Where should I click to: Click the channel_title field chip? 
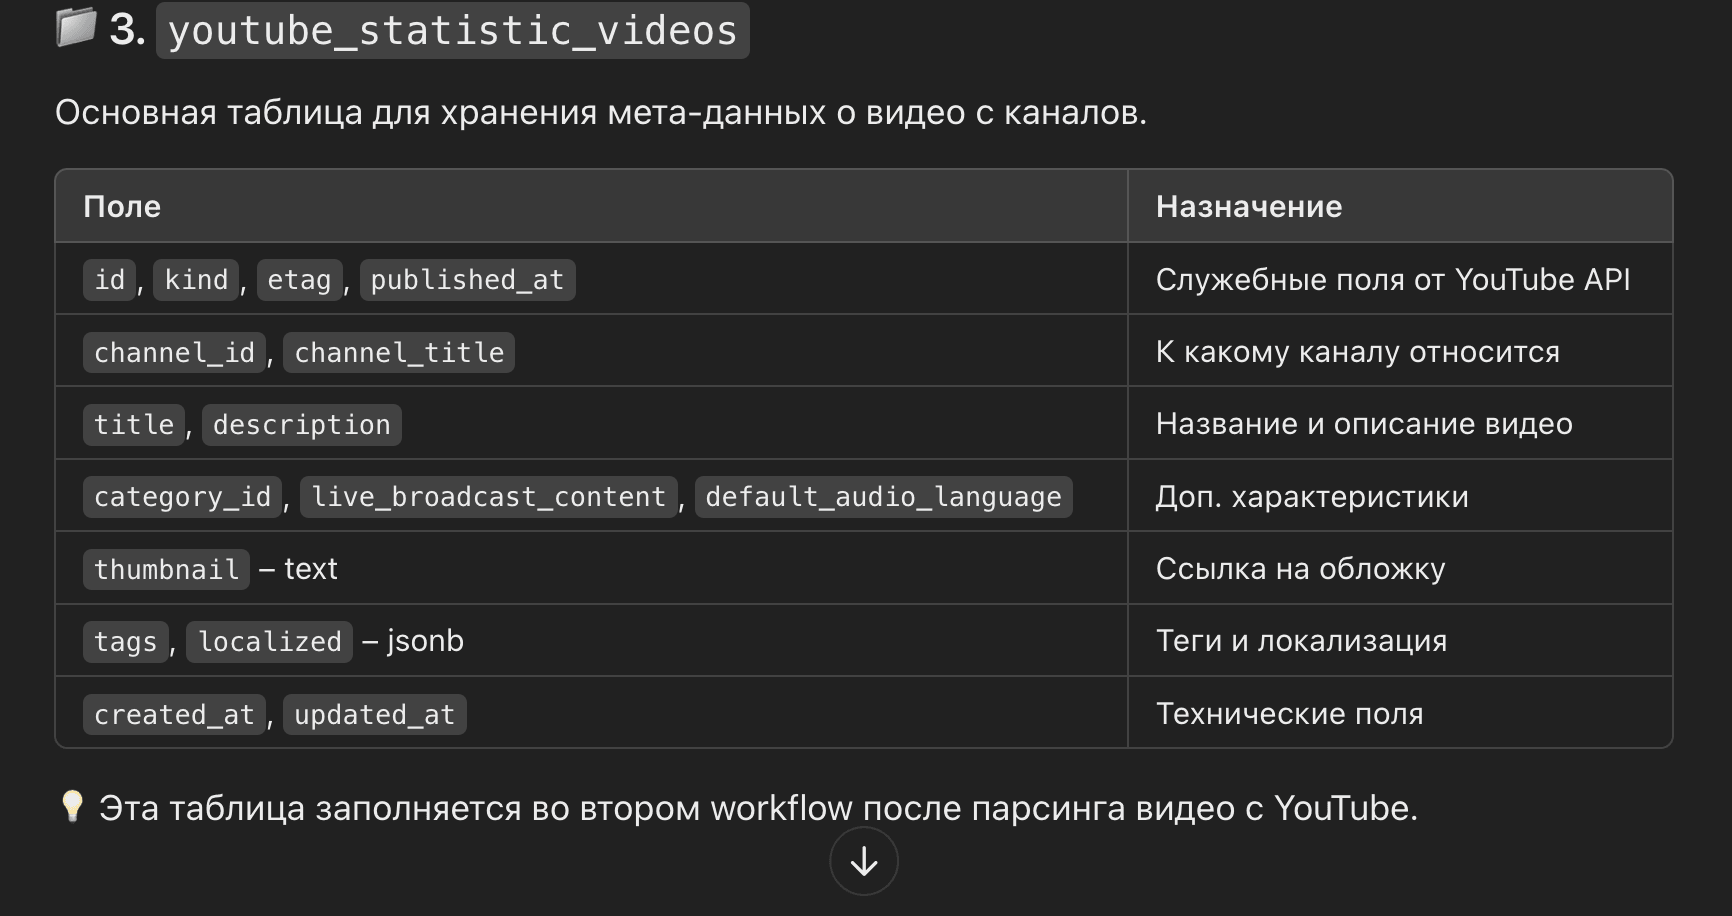(398, 352)
